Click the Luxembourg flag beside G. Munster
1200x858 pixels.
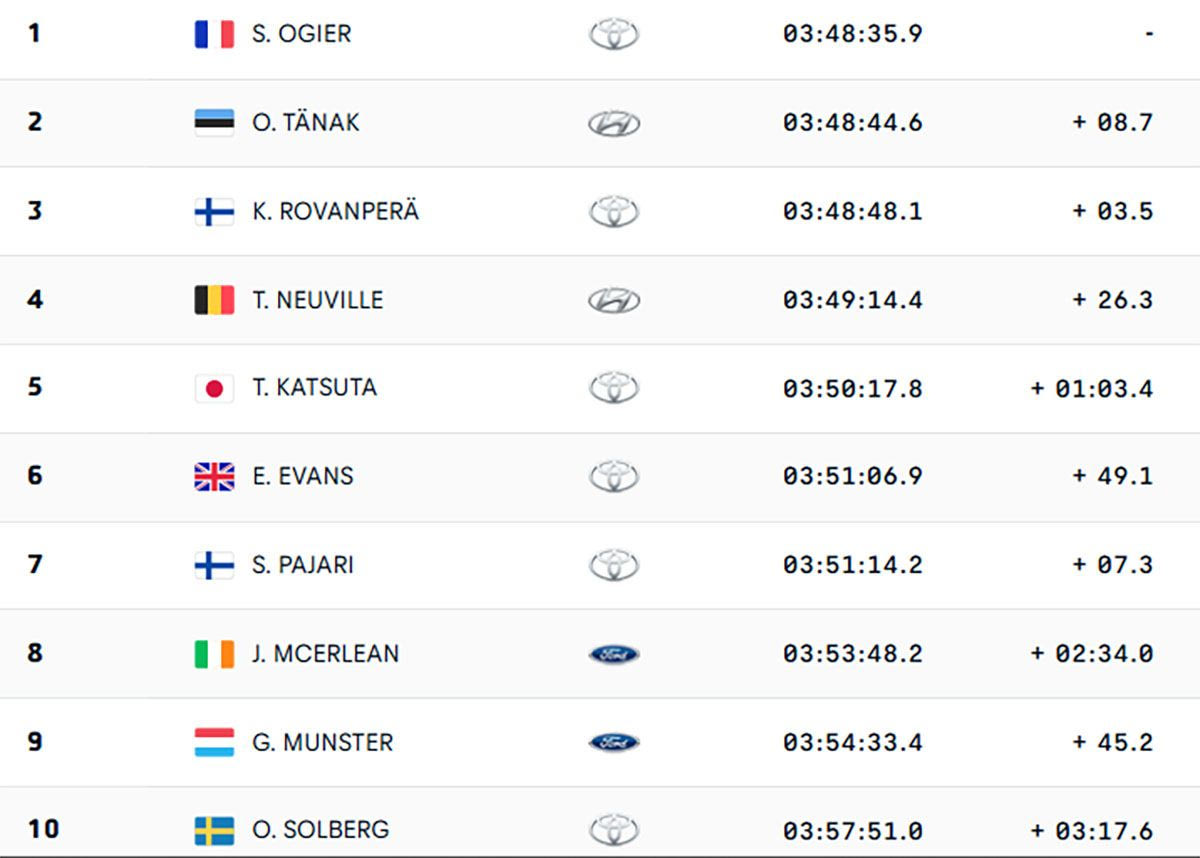click(x=214, y=742)
